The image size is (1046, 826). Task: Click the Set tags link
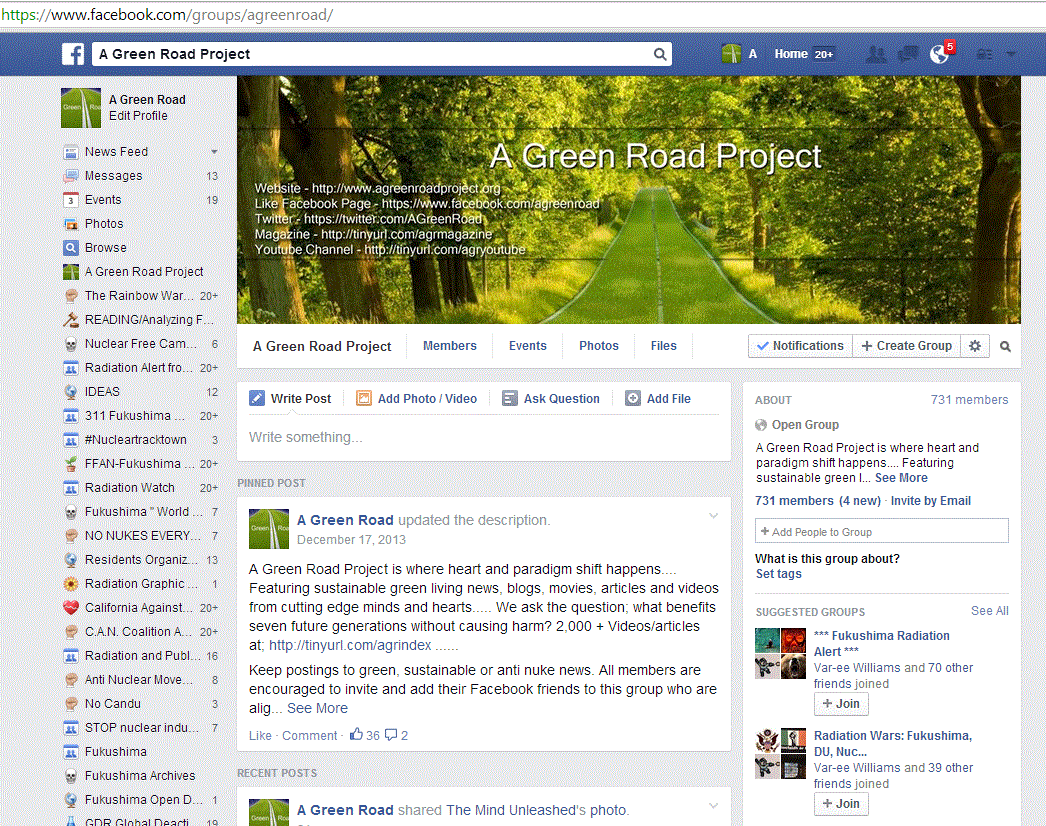point(778,574)
